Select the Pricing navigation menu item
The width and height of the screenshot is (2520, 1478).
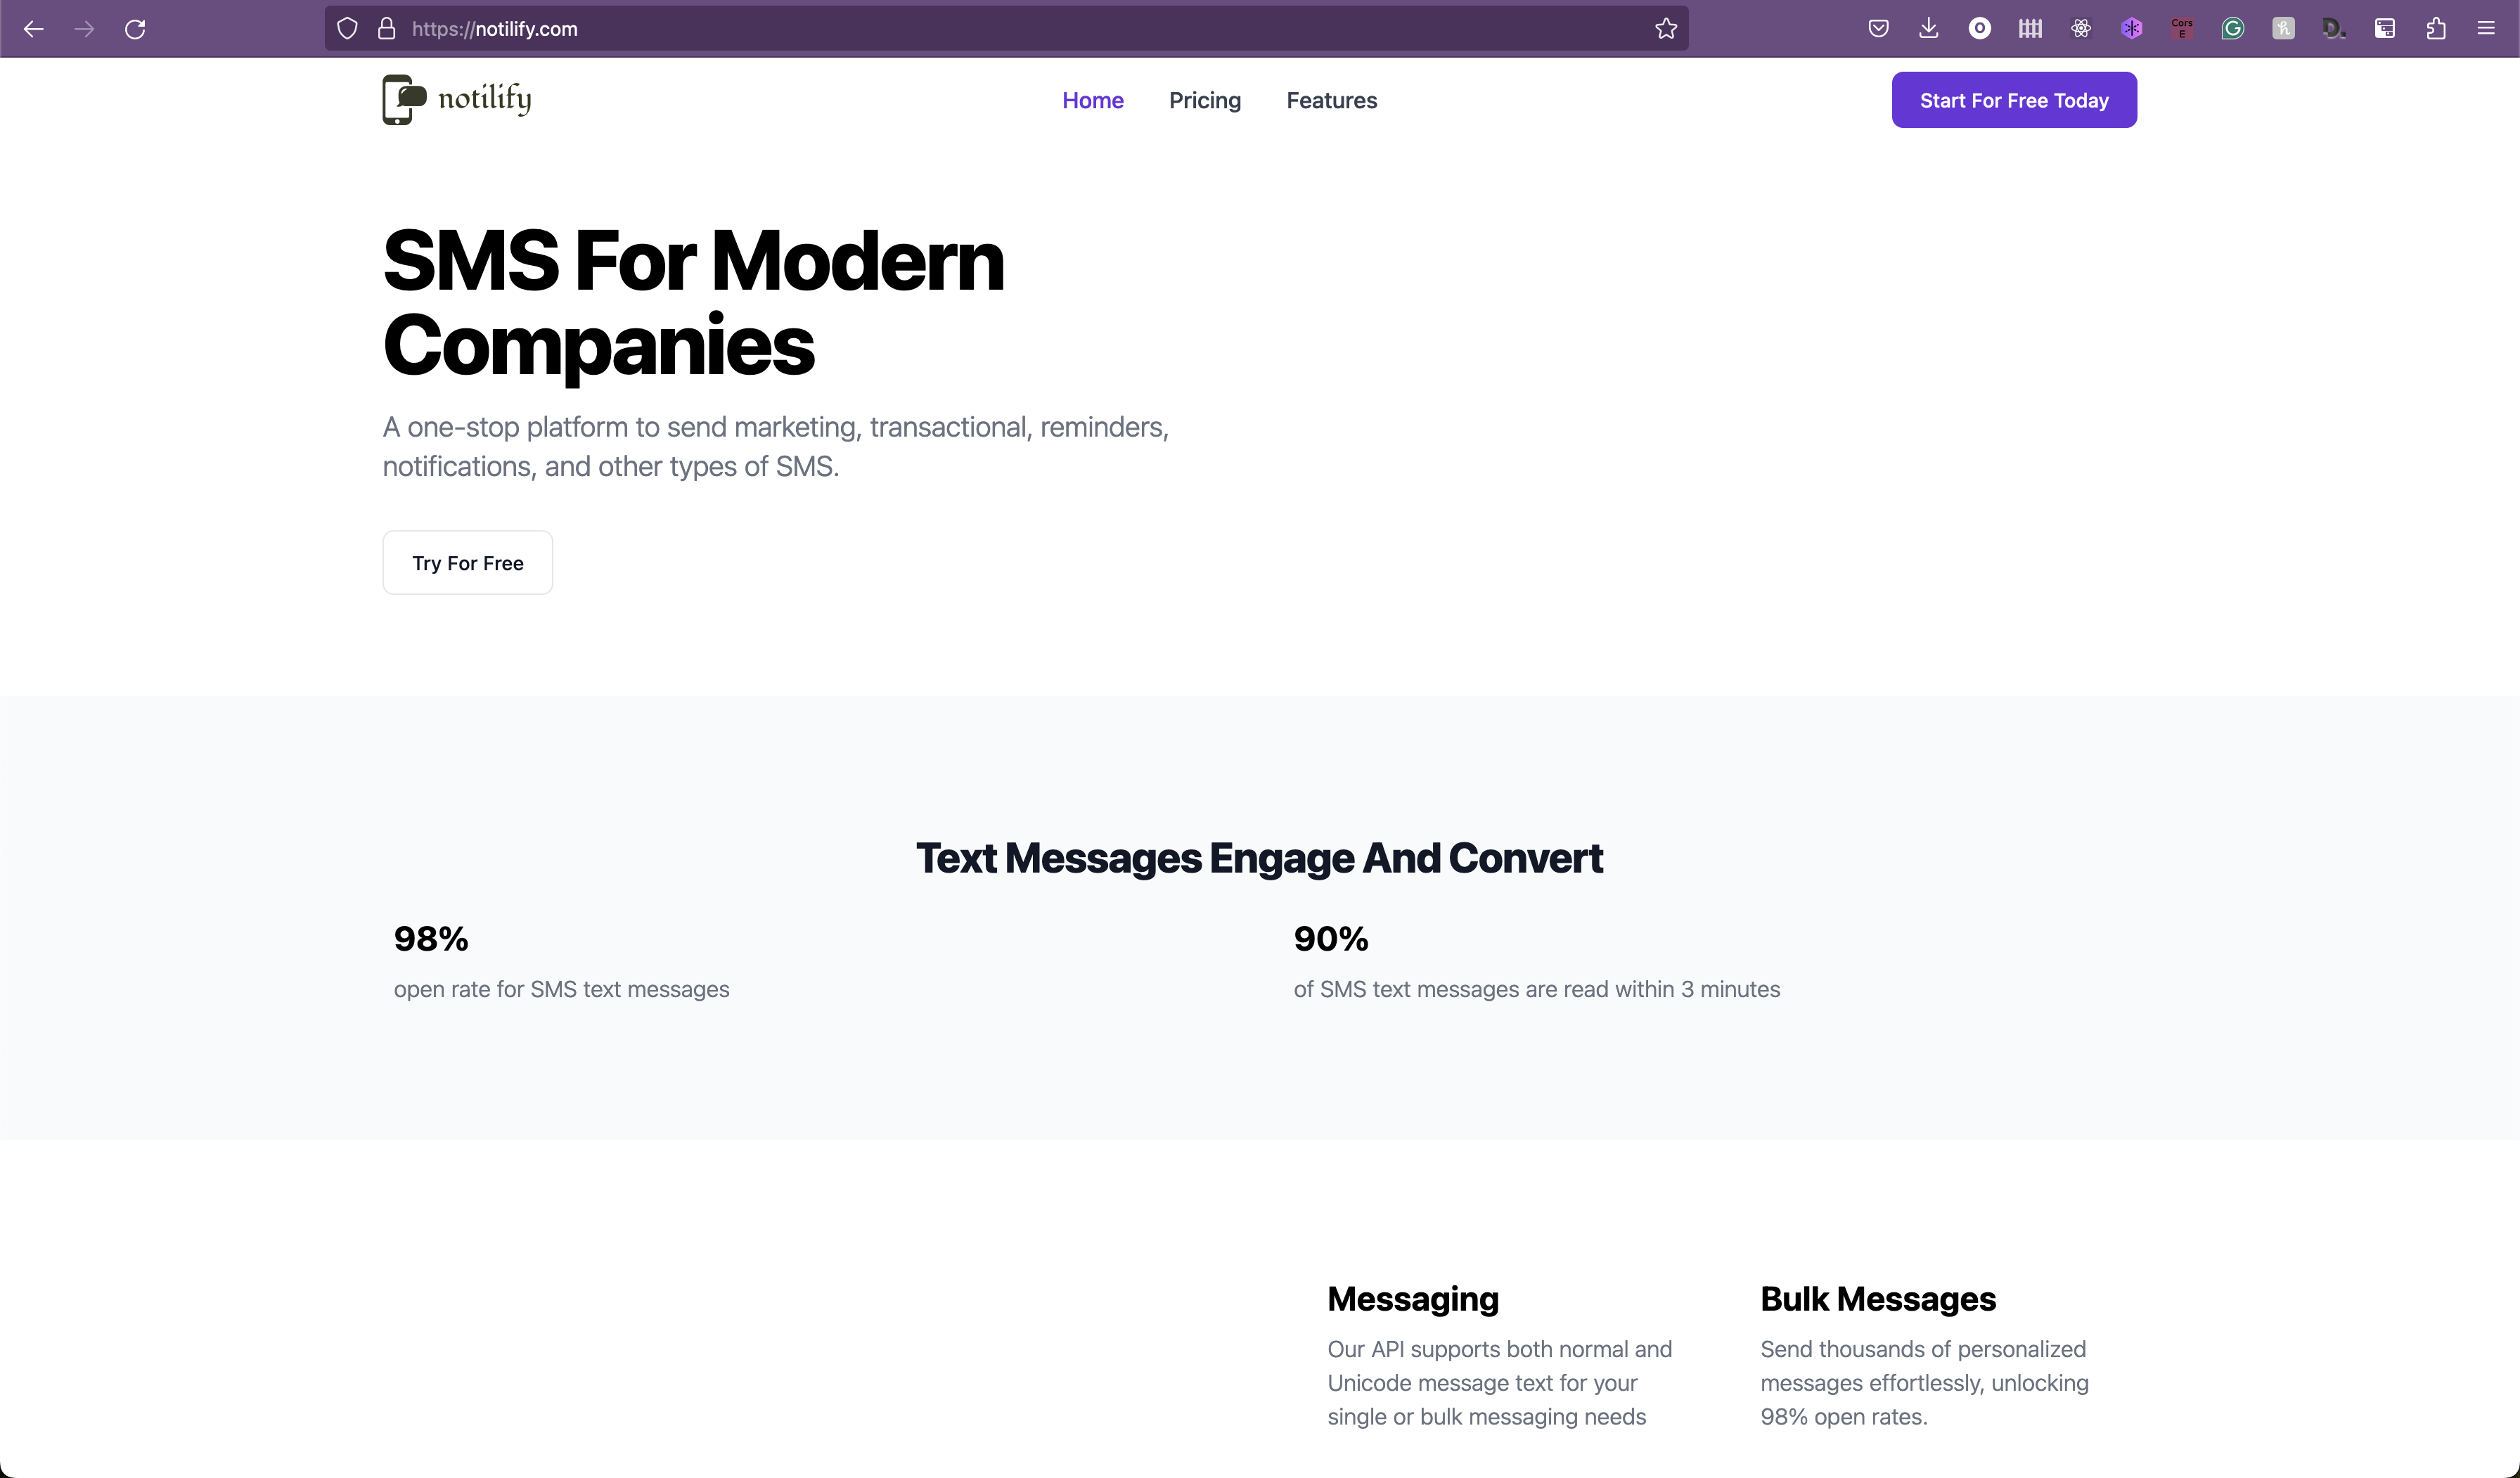(1204, 101)
